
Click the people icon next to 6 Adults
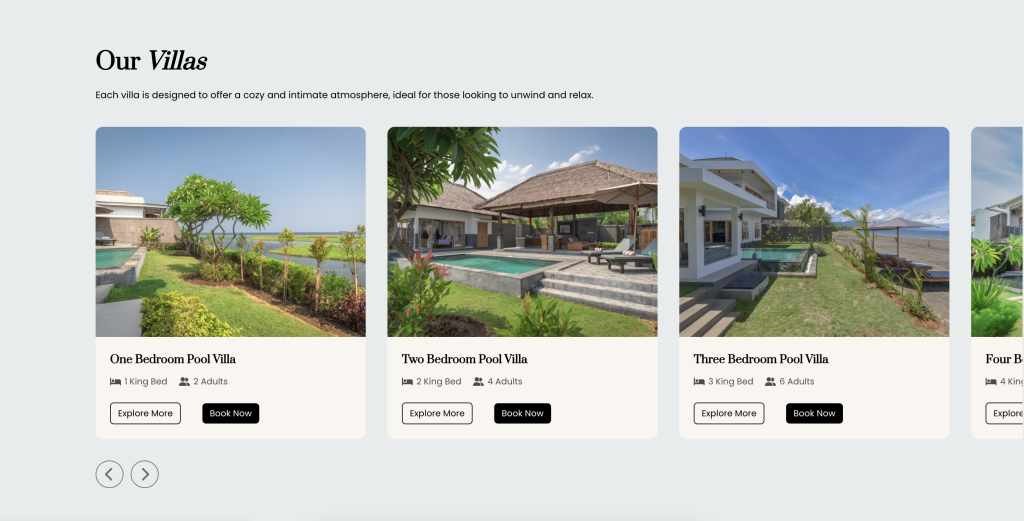(771, 381)
